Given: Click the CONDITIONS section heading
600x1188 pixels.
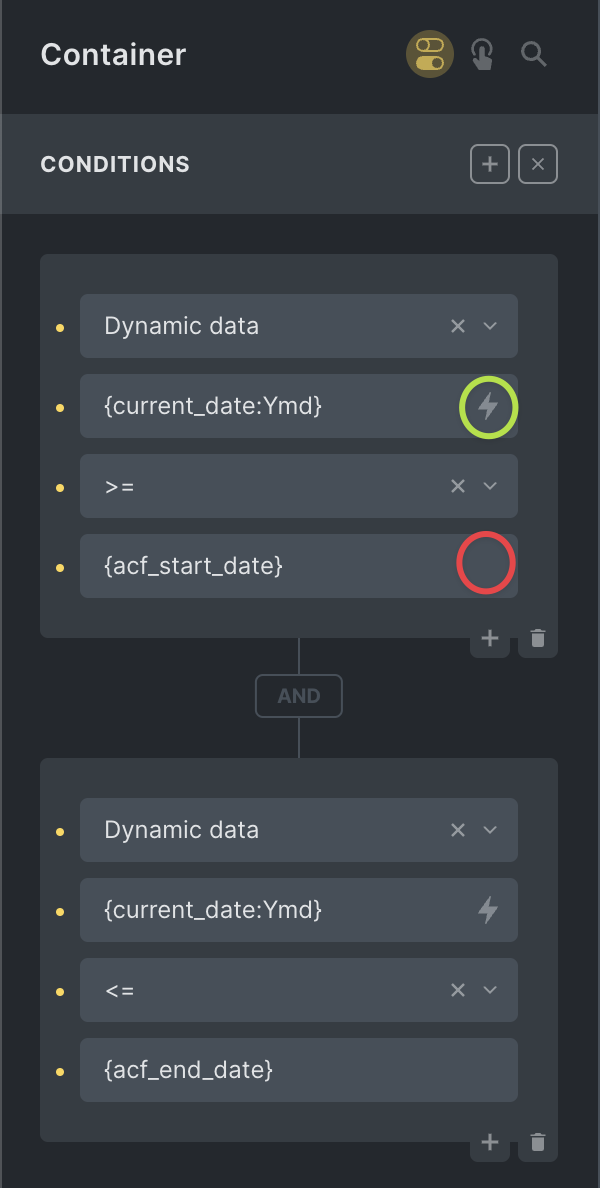Looking at the screenshot, I should 115,164.
